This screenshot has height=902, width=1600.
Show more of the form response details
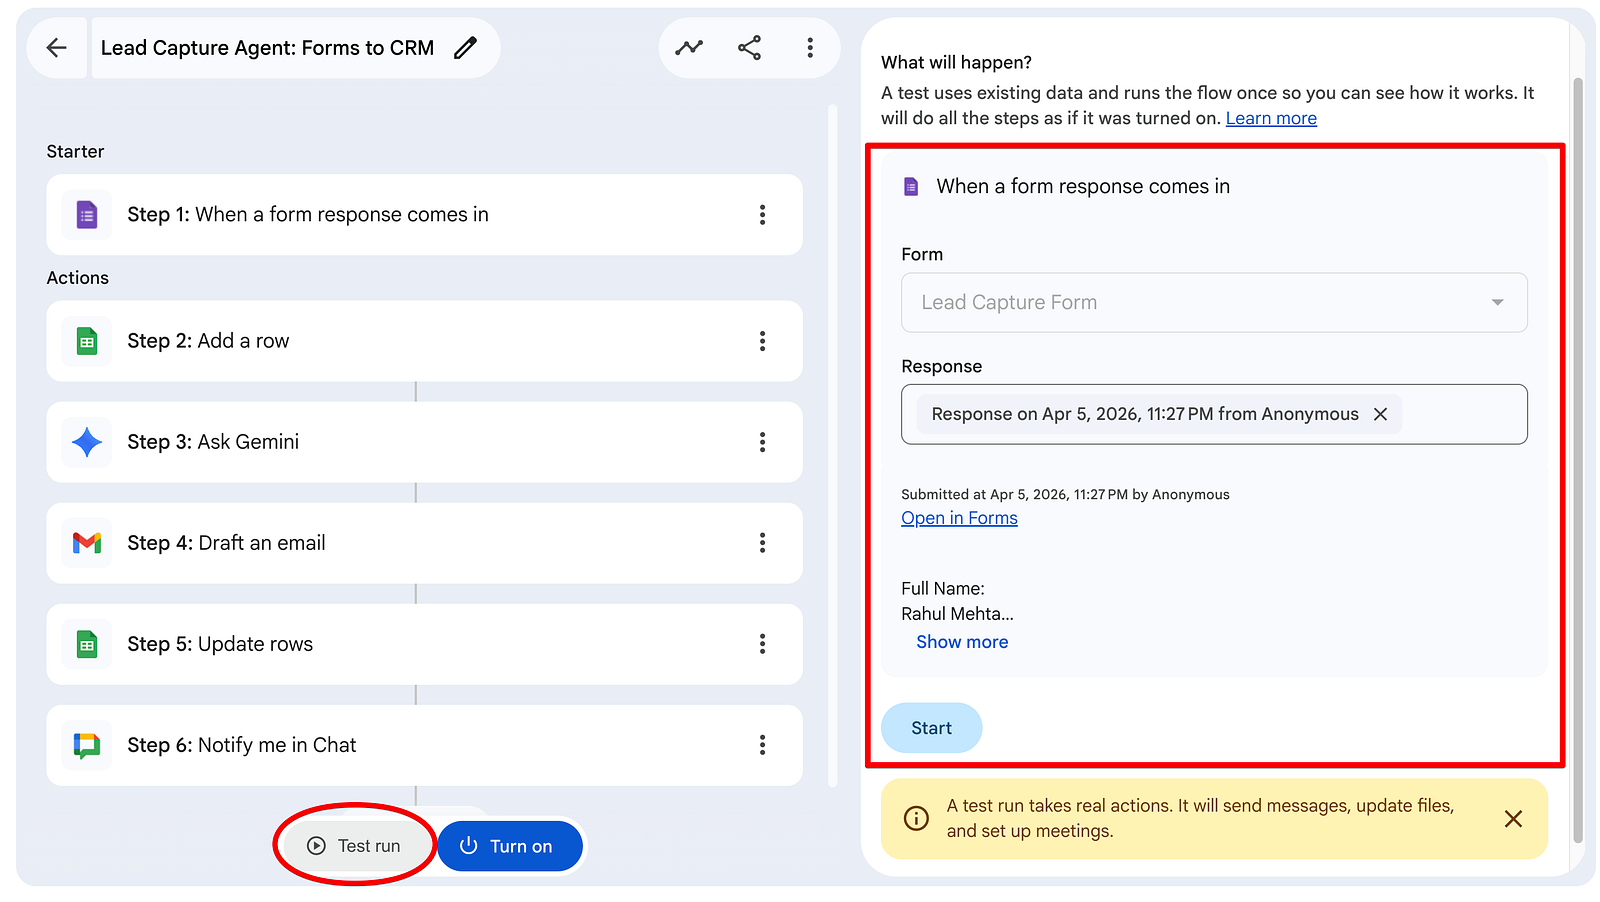pos(962,642)
